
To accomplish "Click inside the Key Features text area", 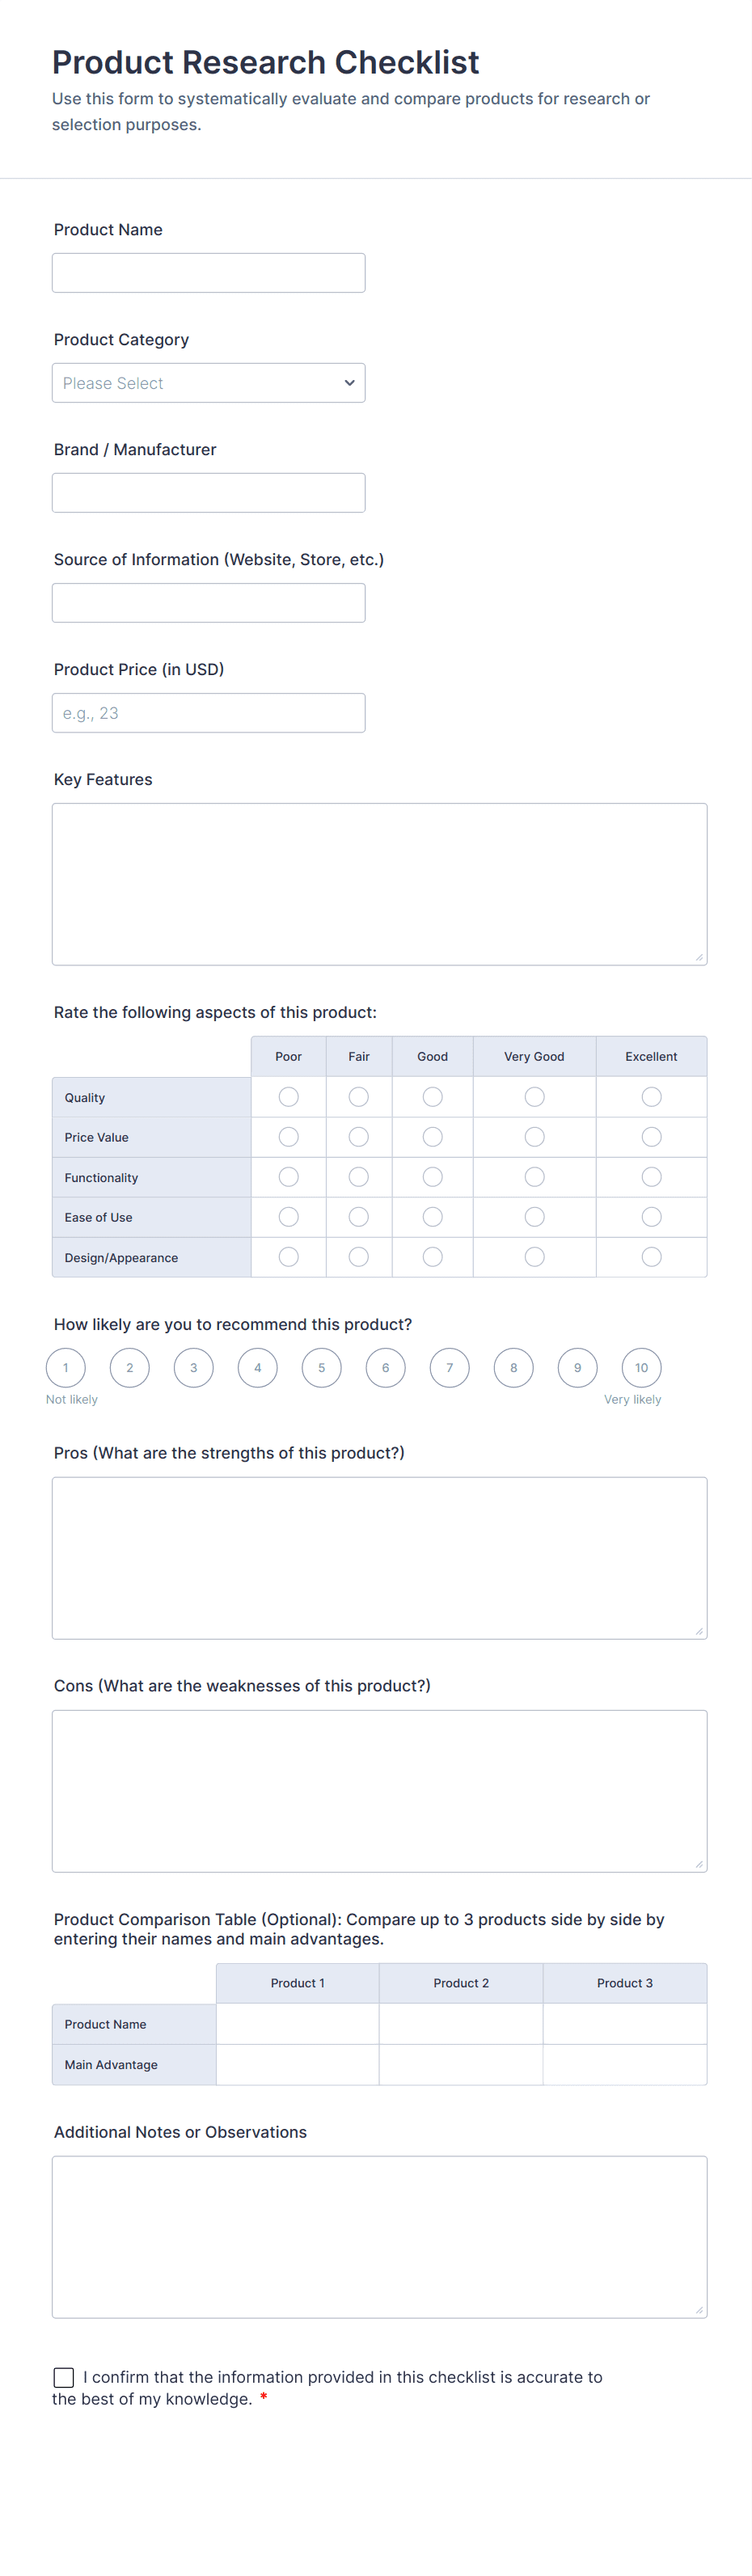I will 379,884.
